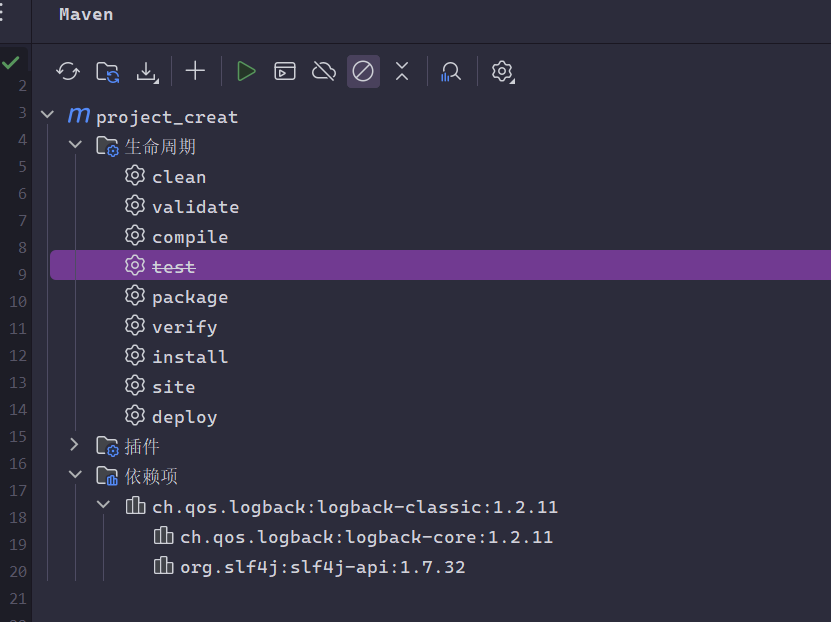This screenshot has height=622, width=831.
Task: Collapse the project_creat root node
Action: (x=47, y=116)
